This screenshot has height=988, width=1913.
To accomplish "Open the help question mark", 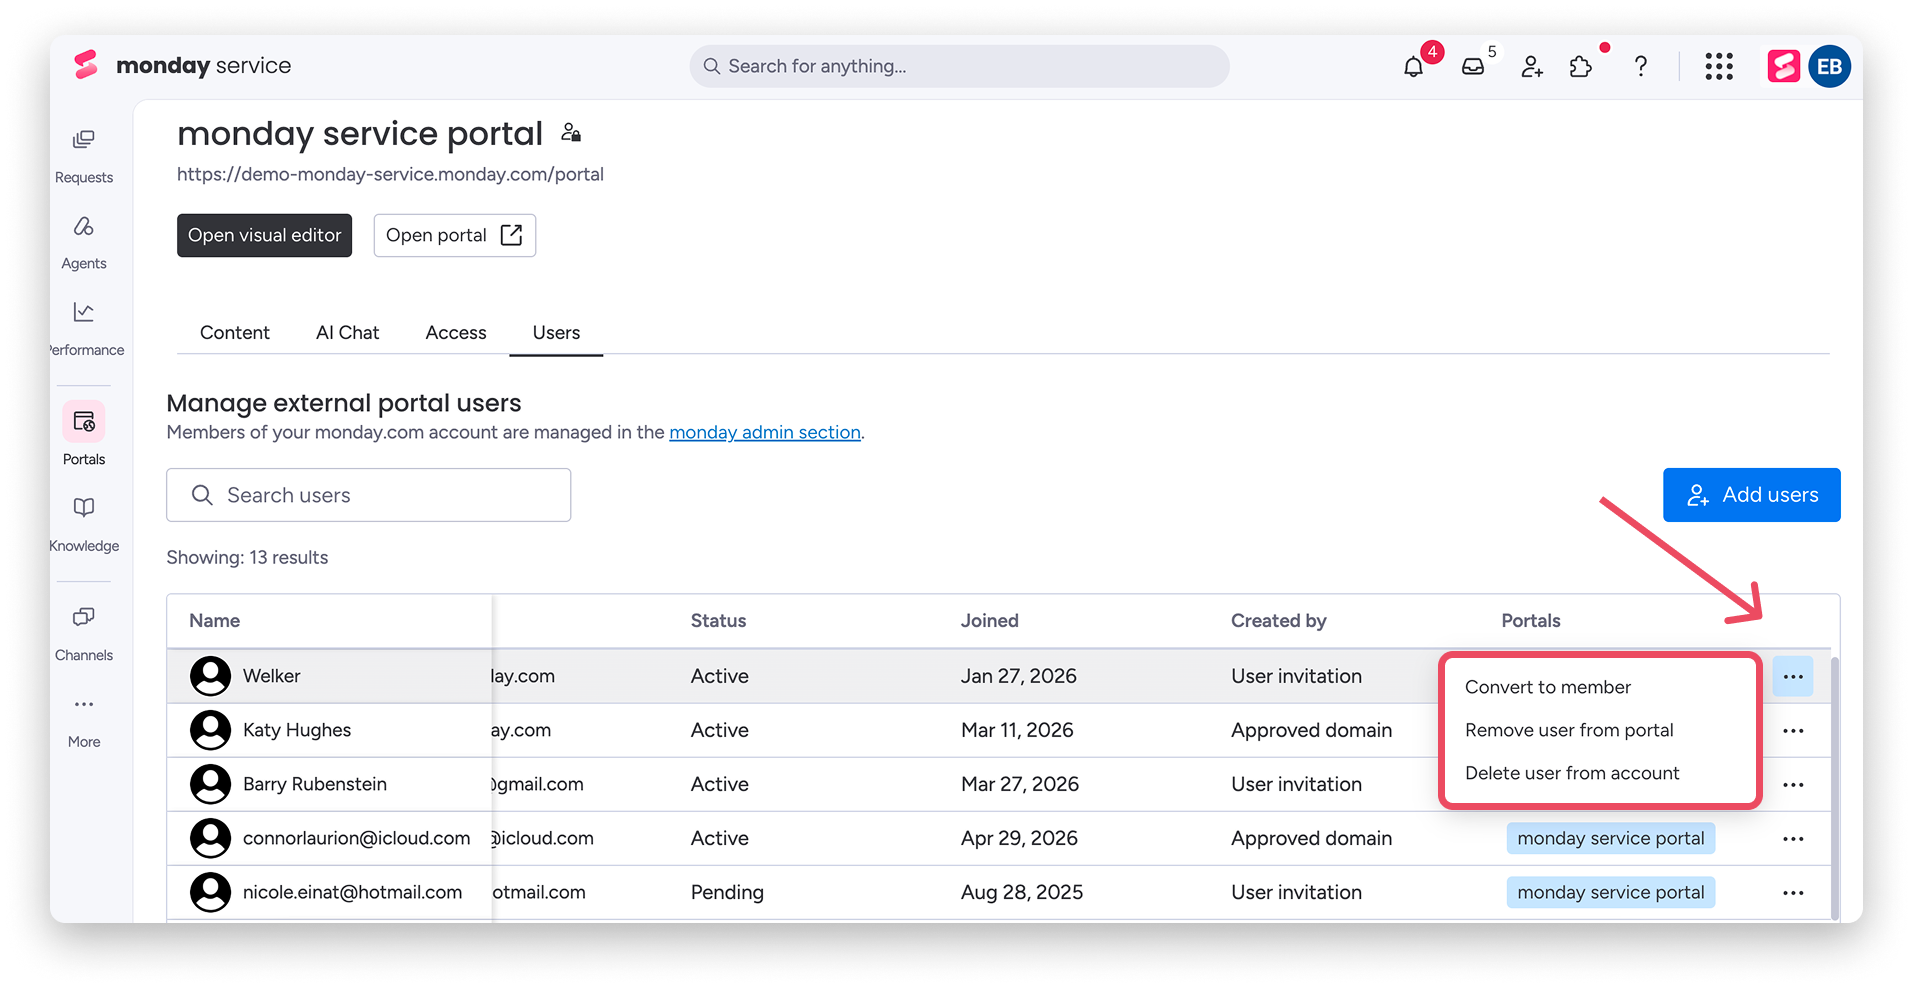I will tap(1641, 67).
